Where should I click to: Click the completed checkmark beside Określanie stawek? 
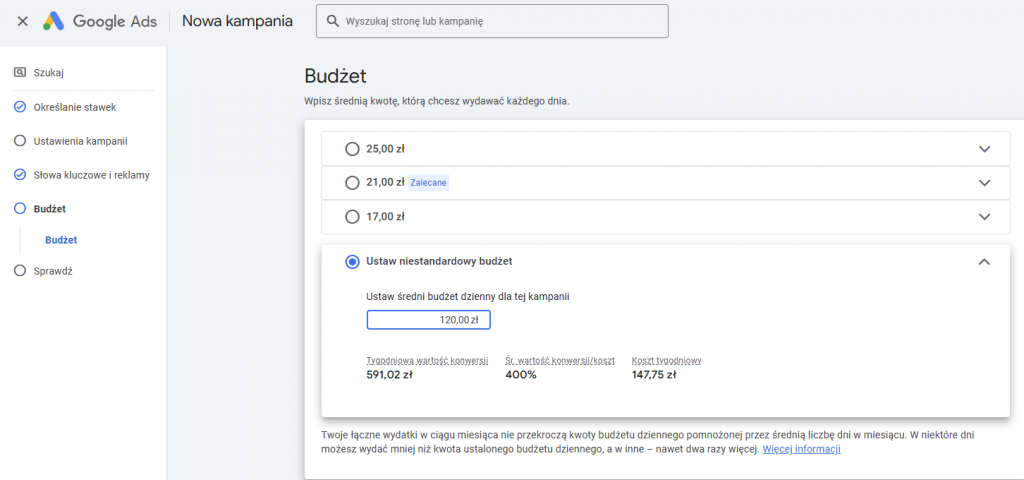(20, 107)
